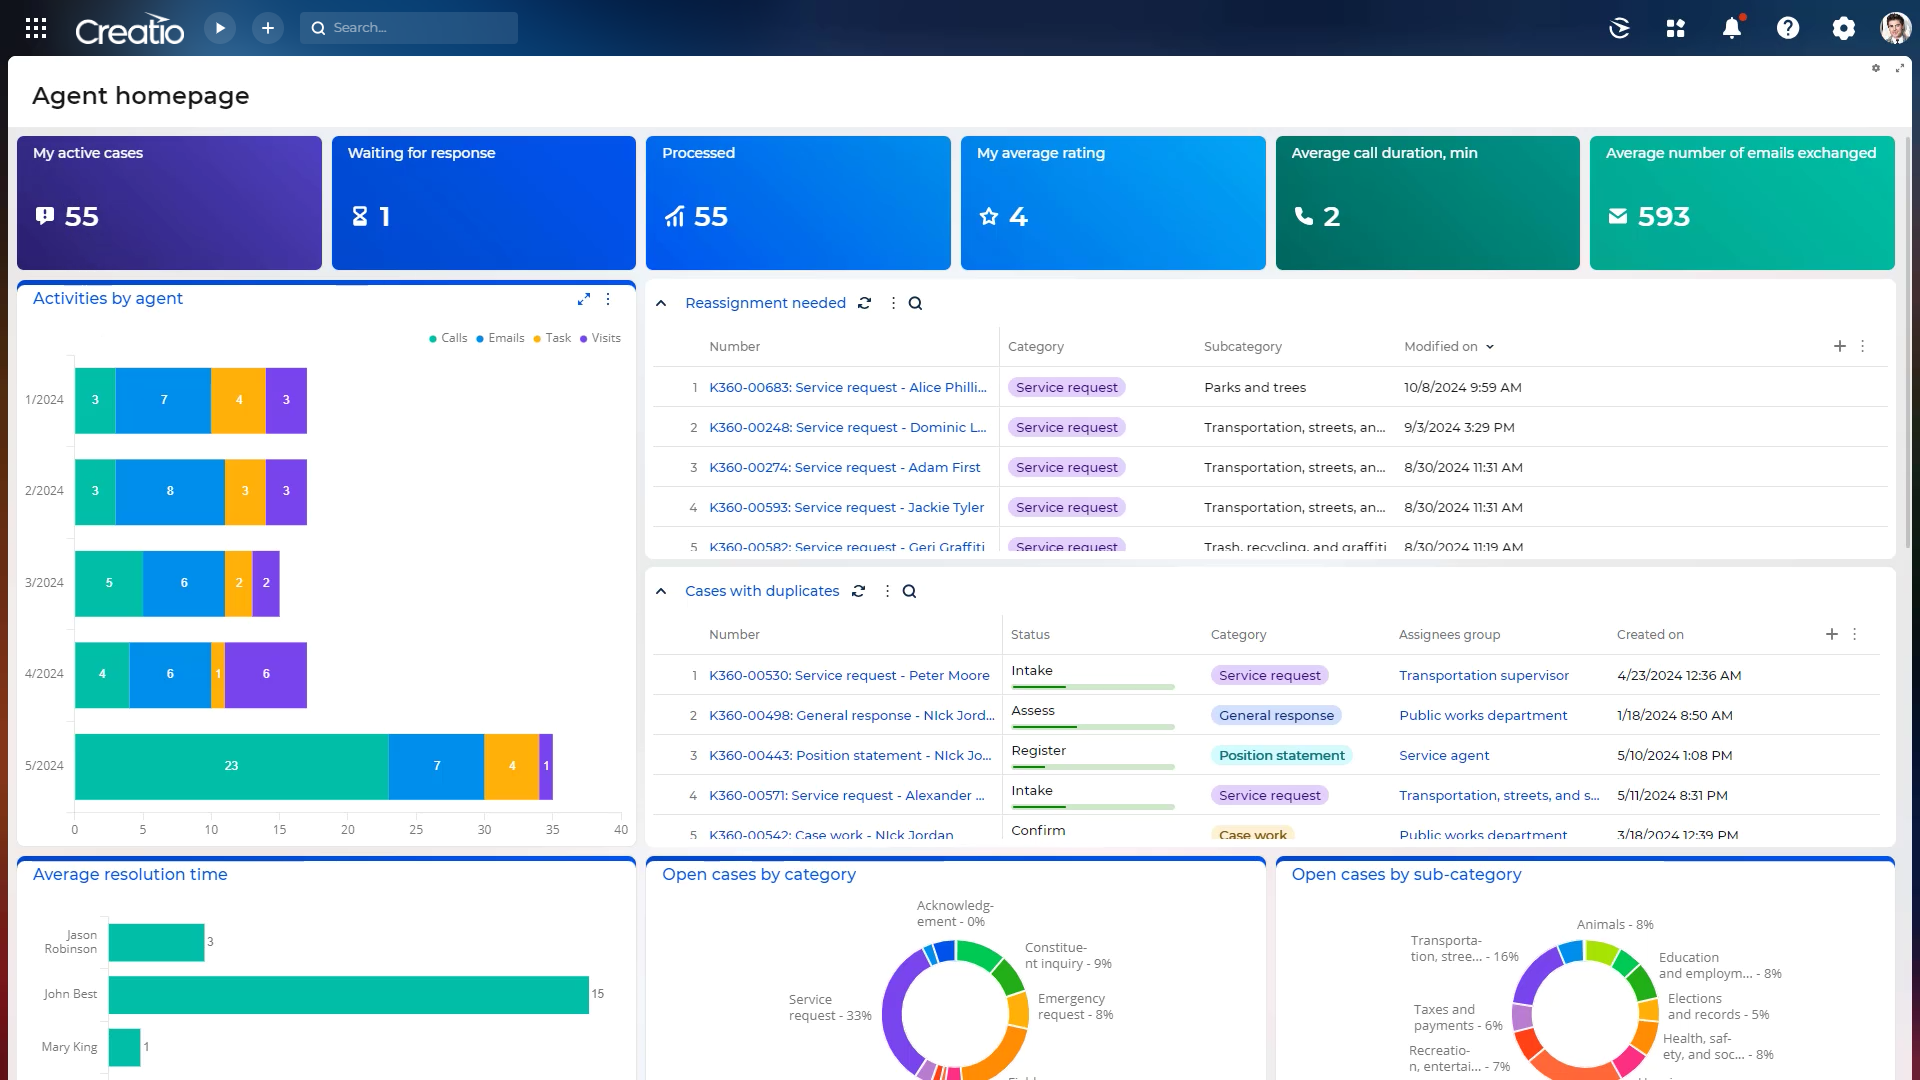The image size is (1920, 1080).
Task: Open Activities by agent three-dot menu
Action: point(608,299)
